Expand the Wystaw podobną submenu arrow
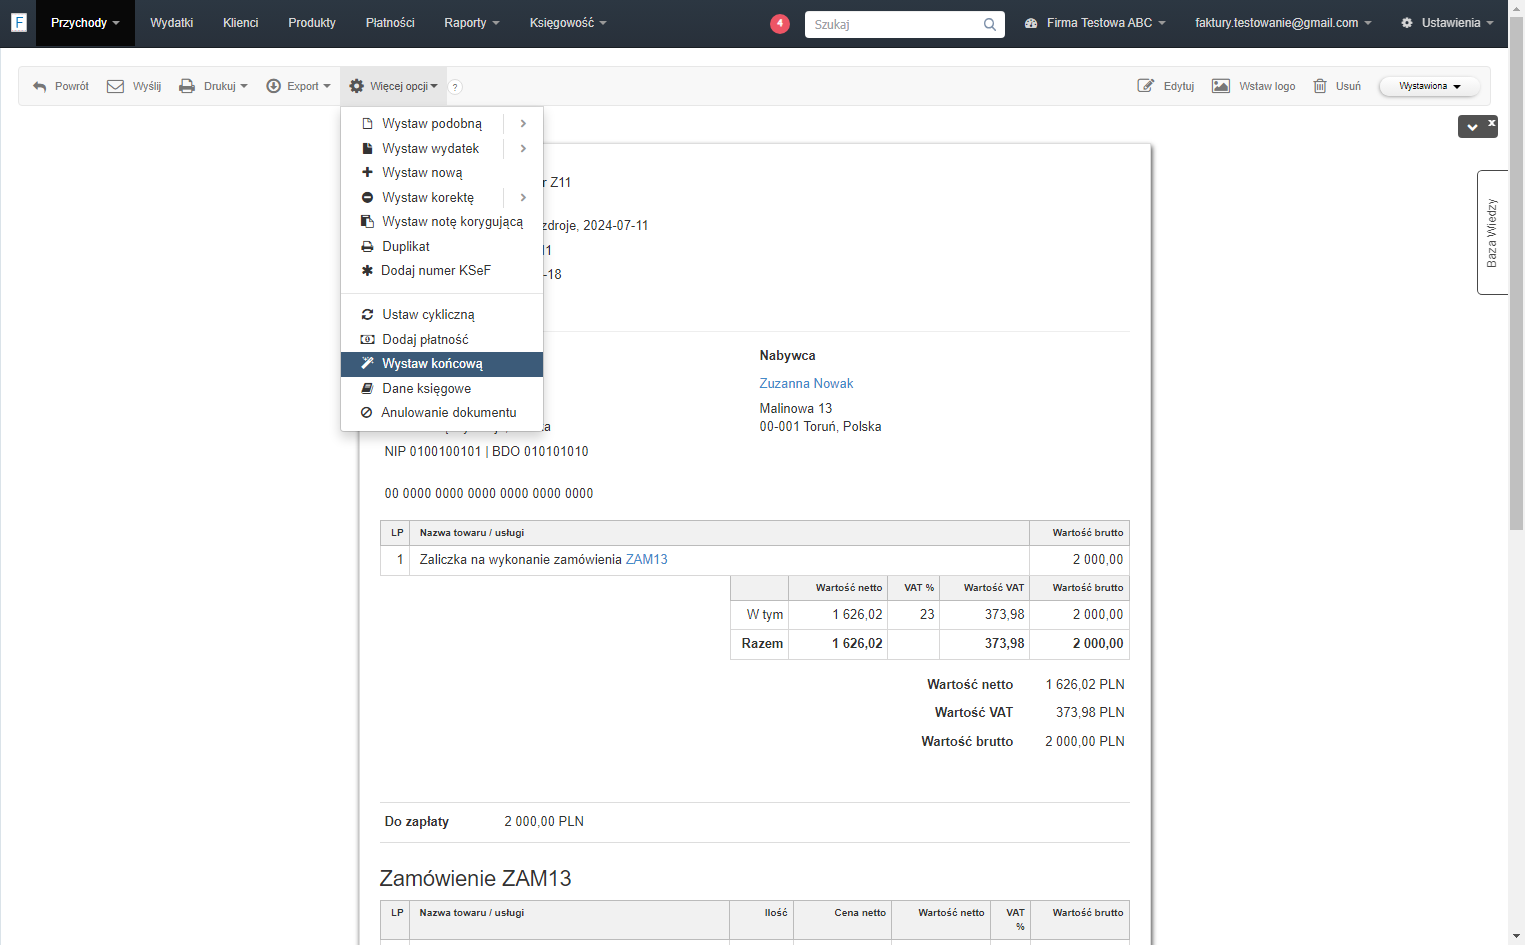This screenshot has width=1525, height=945. (523, 123)
